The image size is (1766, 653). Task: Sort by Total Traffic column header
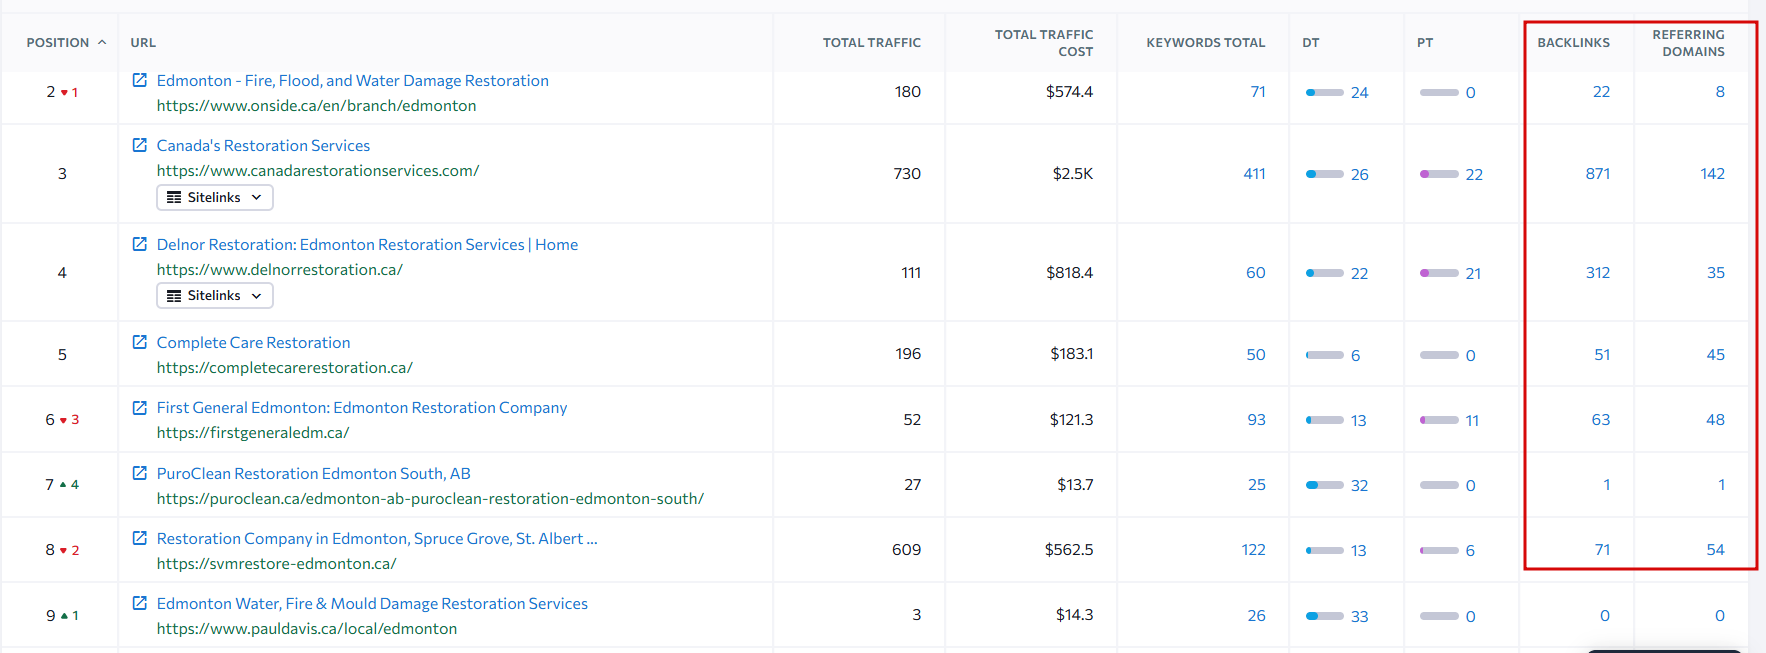pos(871,42)
